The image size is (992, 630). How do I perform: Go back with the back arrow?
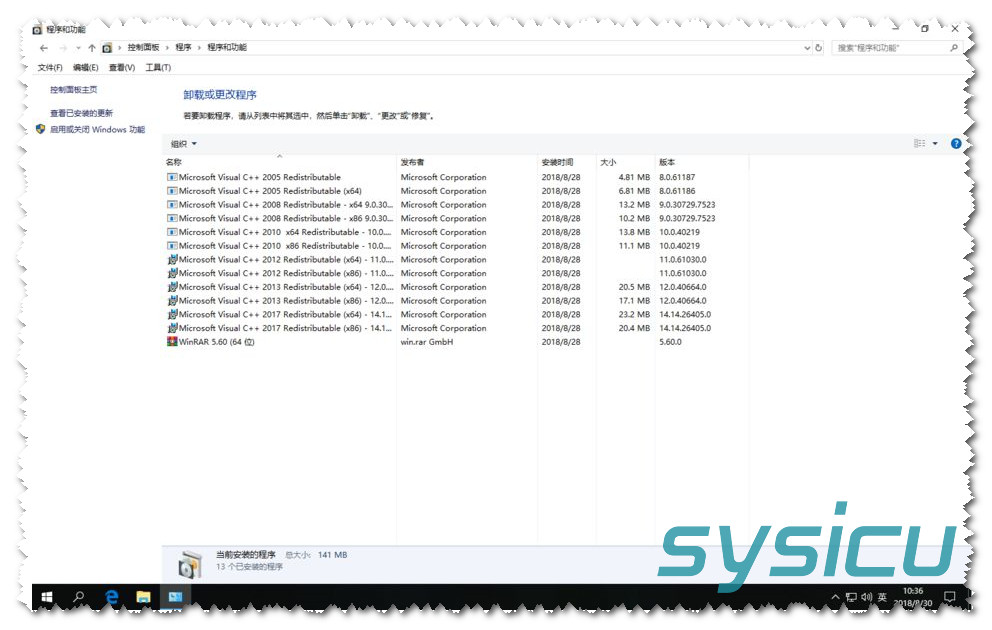pyautogui.click(x=44, y=48)
